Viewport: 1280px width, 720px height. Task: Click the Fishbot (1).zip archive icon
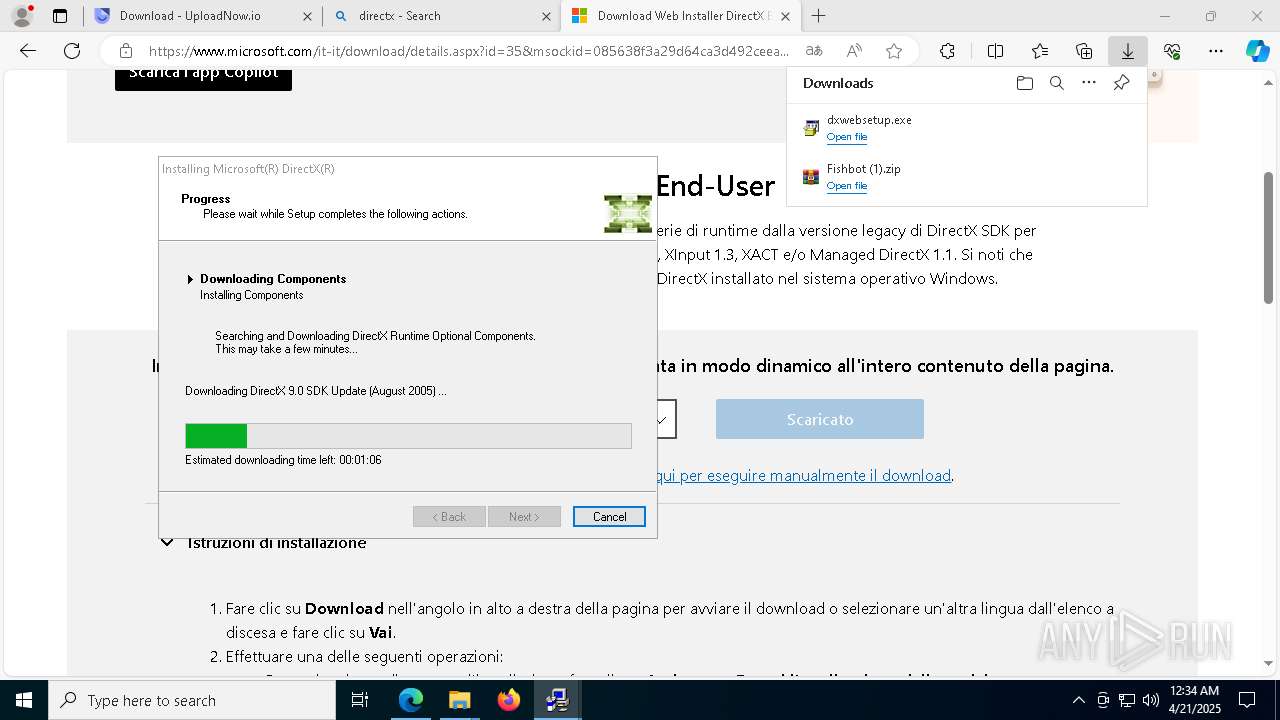tap(811, 177)
